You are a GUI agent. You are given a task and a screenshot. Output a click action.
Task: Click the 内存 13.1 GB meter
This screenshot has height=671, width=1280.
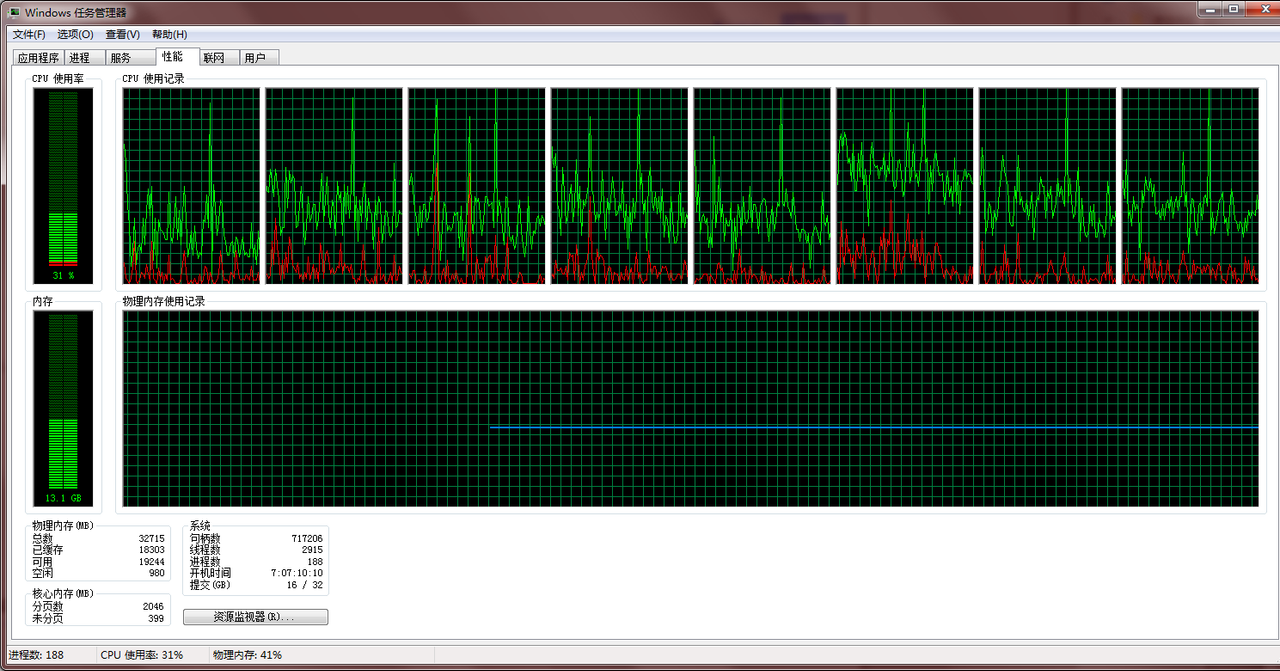63,408
